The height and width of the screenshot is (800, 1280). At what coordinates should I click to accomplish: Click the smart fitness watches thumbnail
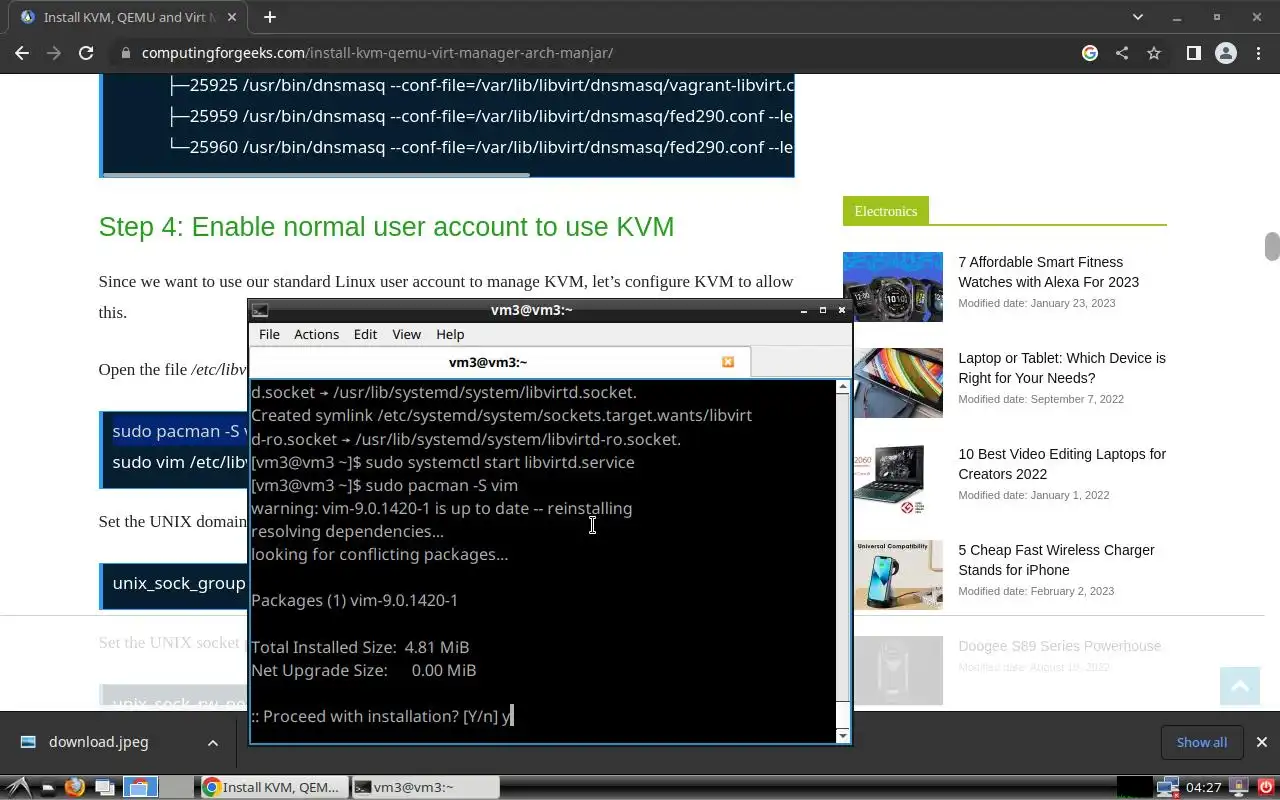coord(893,287)
